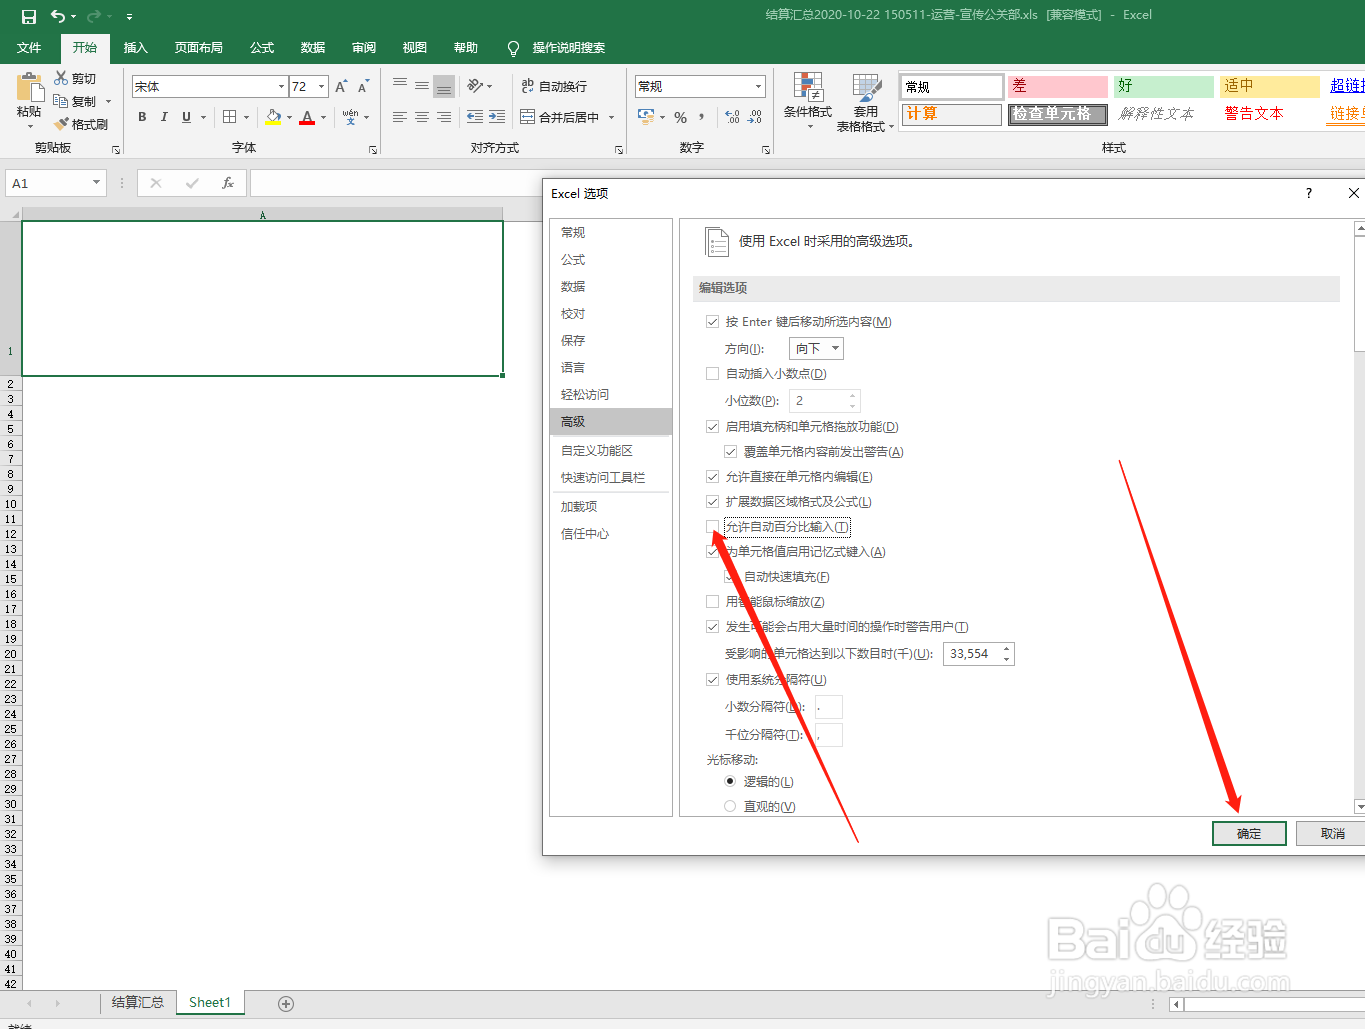Screen dimensions: 1365x1029
Task: Expand the Name Box dropdown
Action: pos(97,183)
